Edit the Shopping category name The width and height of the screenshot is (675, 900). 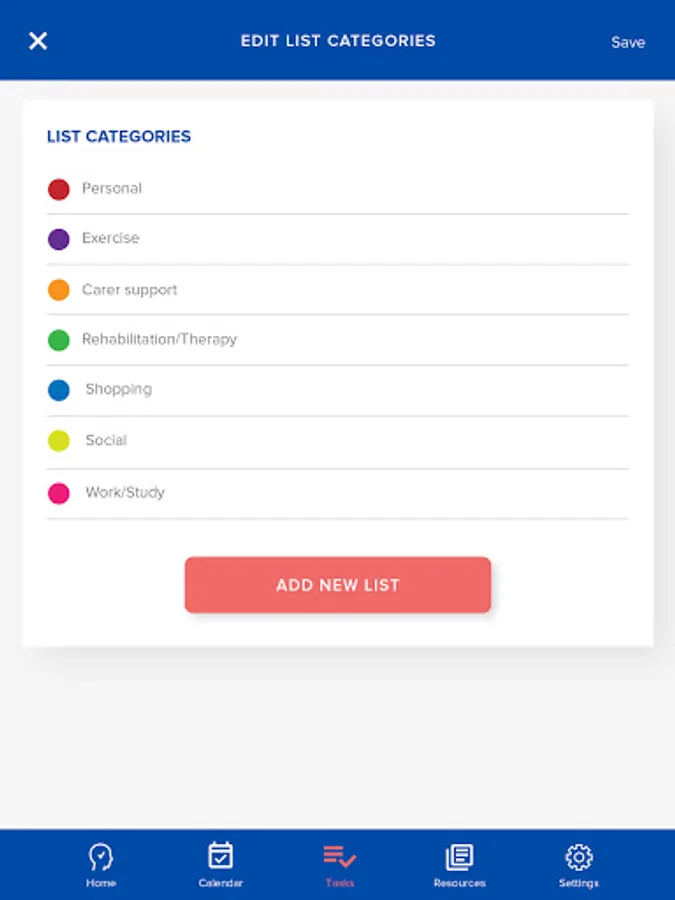click(119, 389)
